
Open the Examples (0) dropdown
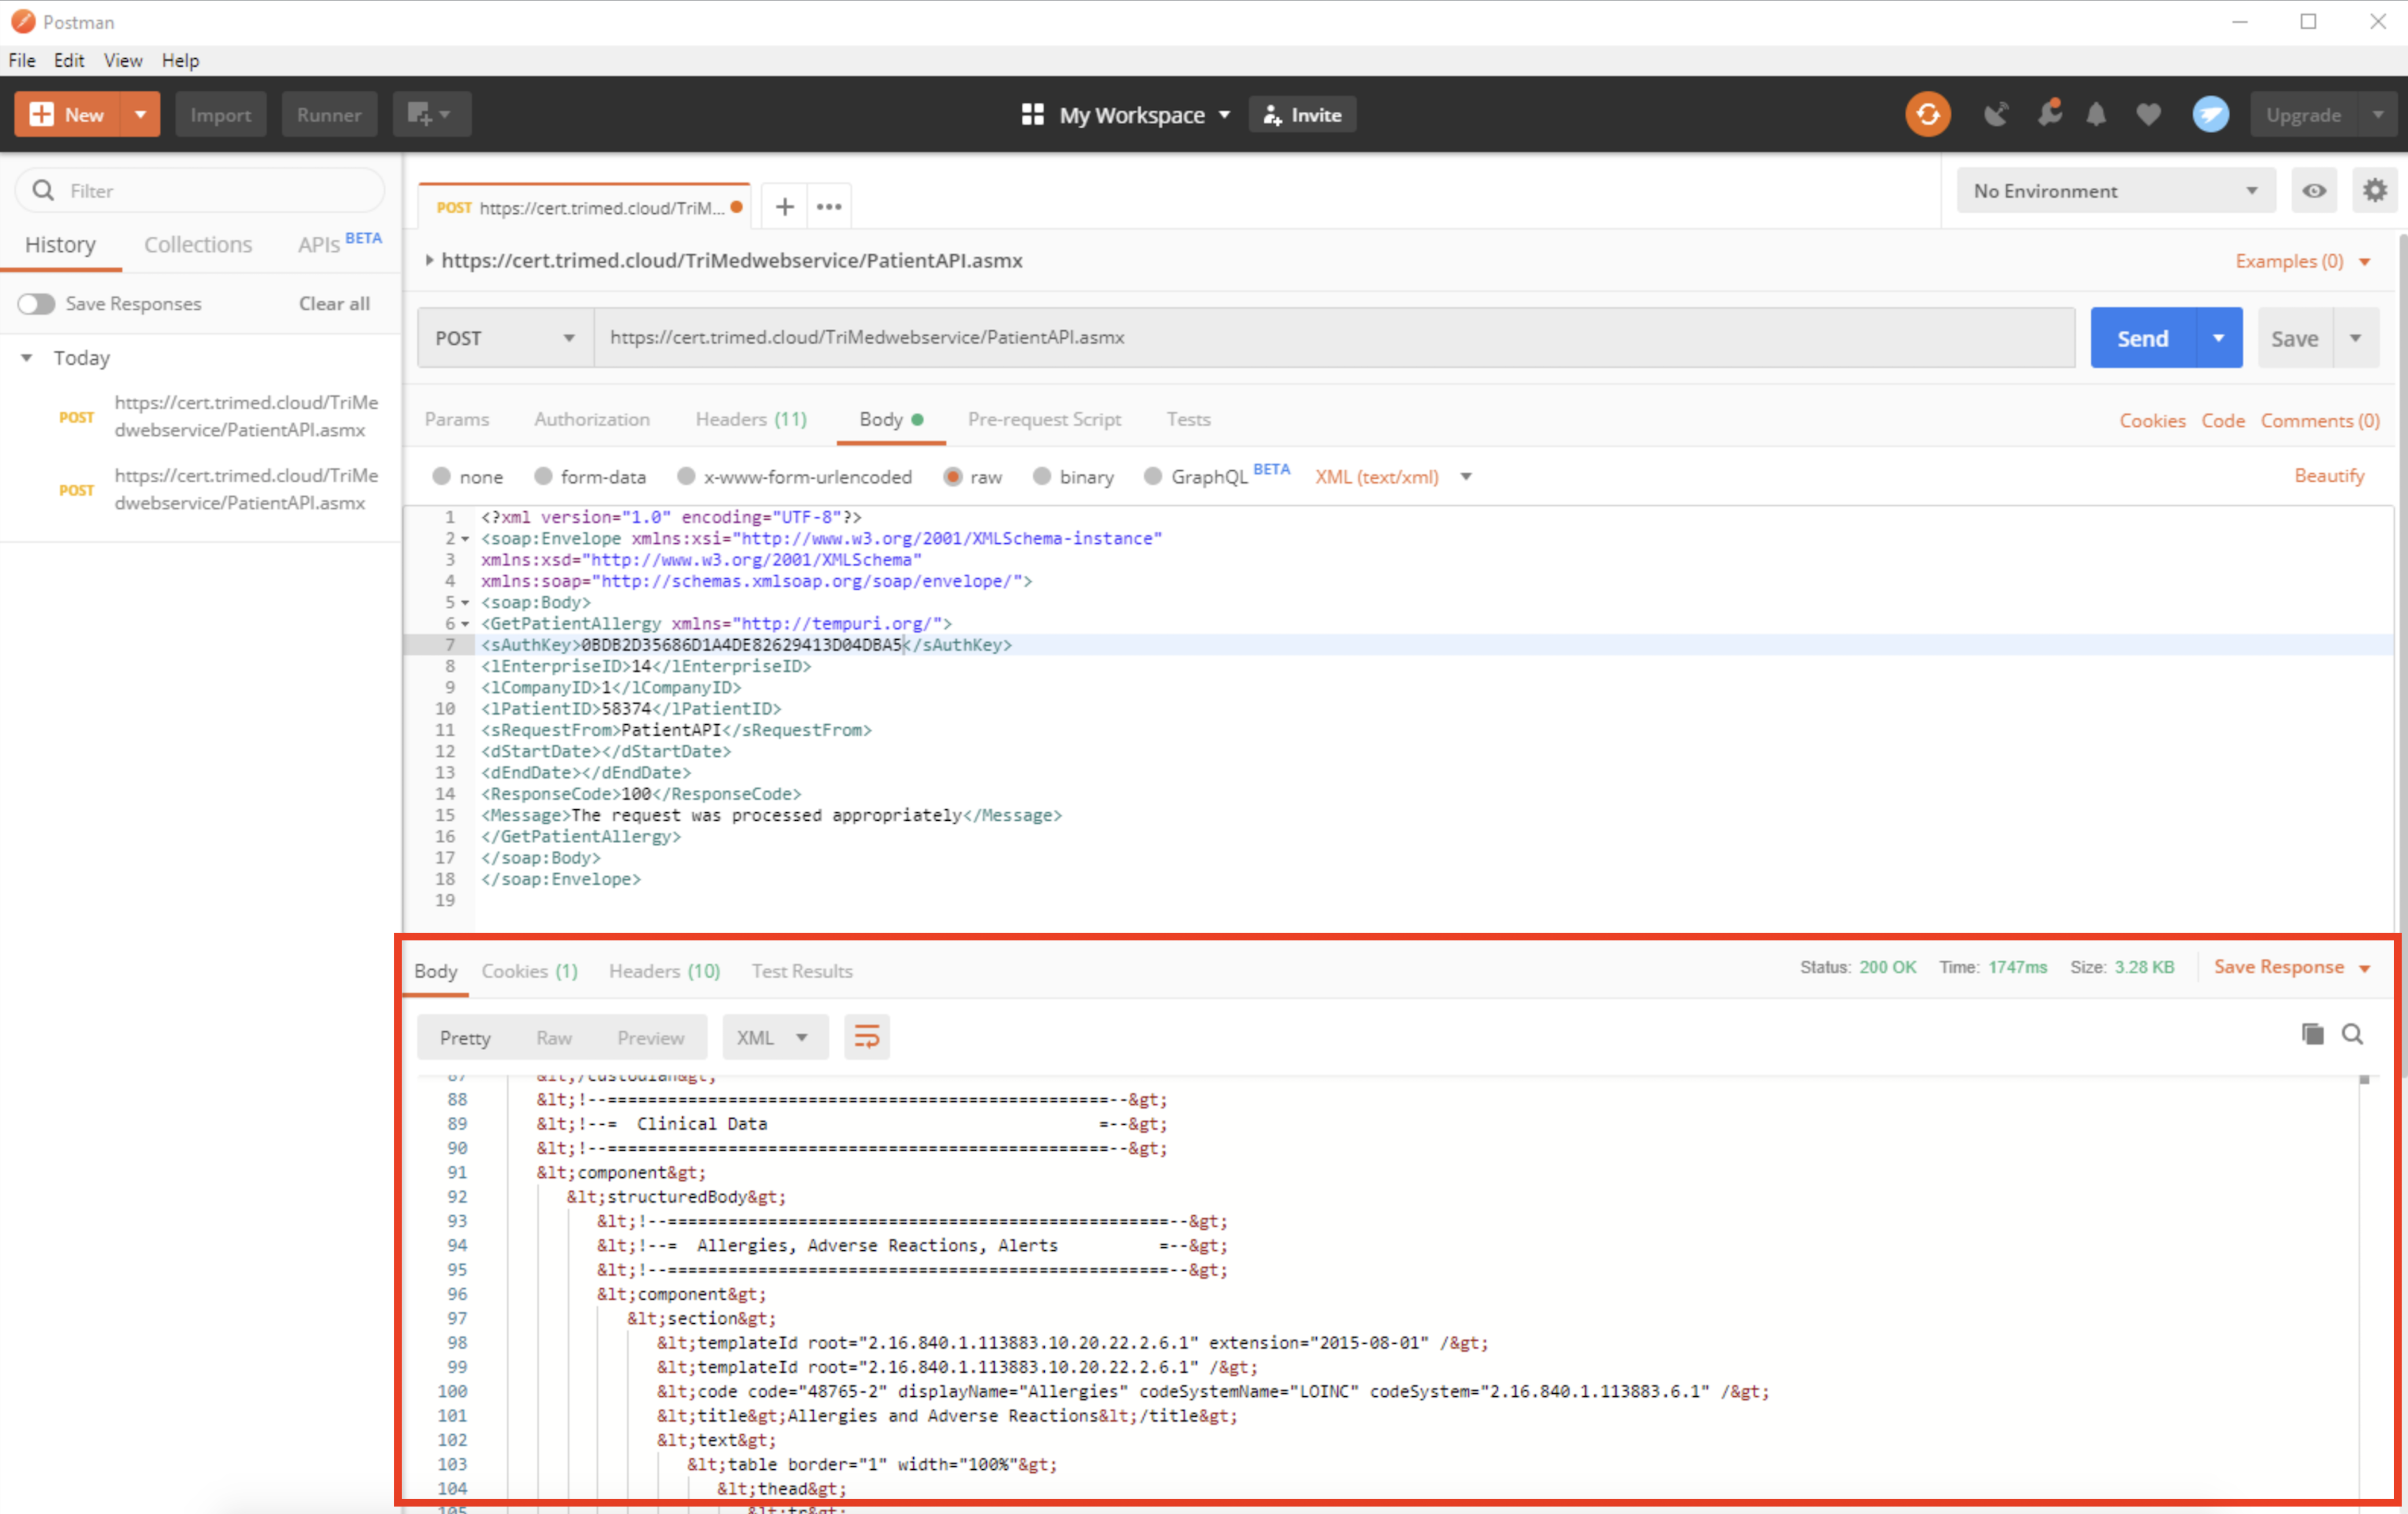pos(2302,261)
